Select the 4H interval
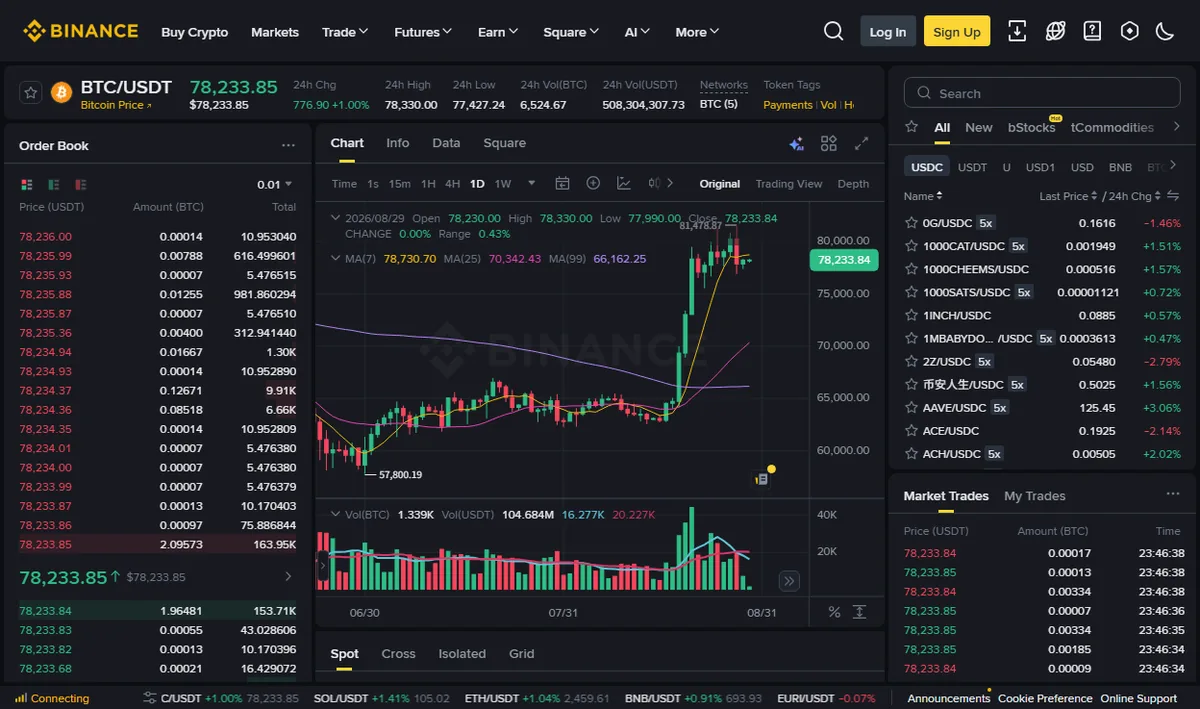1200x709 pixels. (x=453, y=184)
